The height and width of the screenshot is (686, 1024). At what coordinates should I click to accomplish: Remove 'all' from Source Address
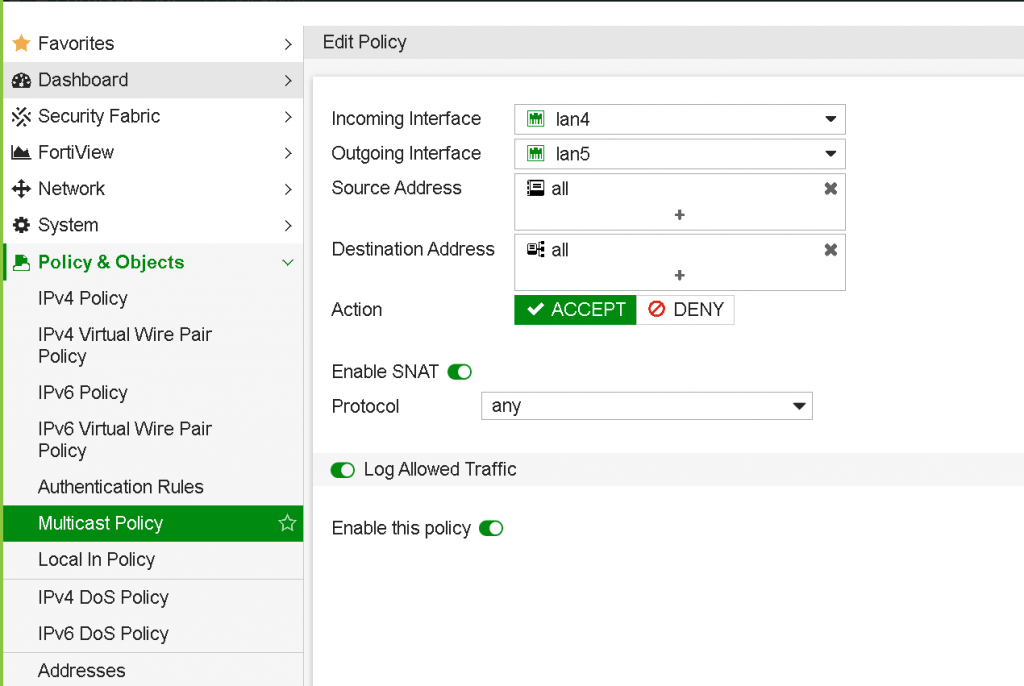(830, 188)
